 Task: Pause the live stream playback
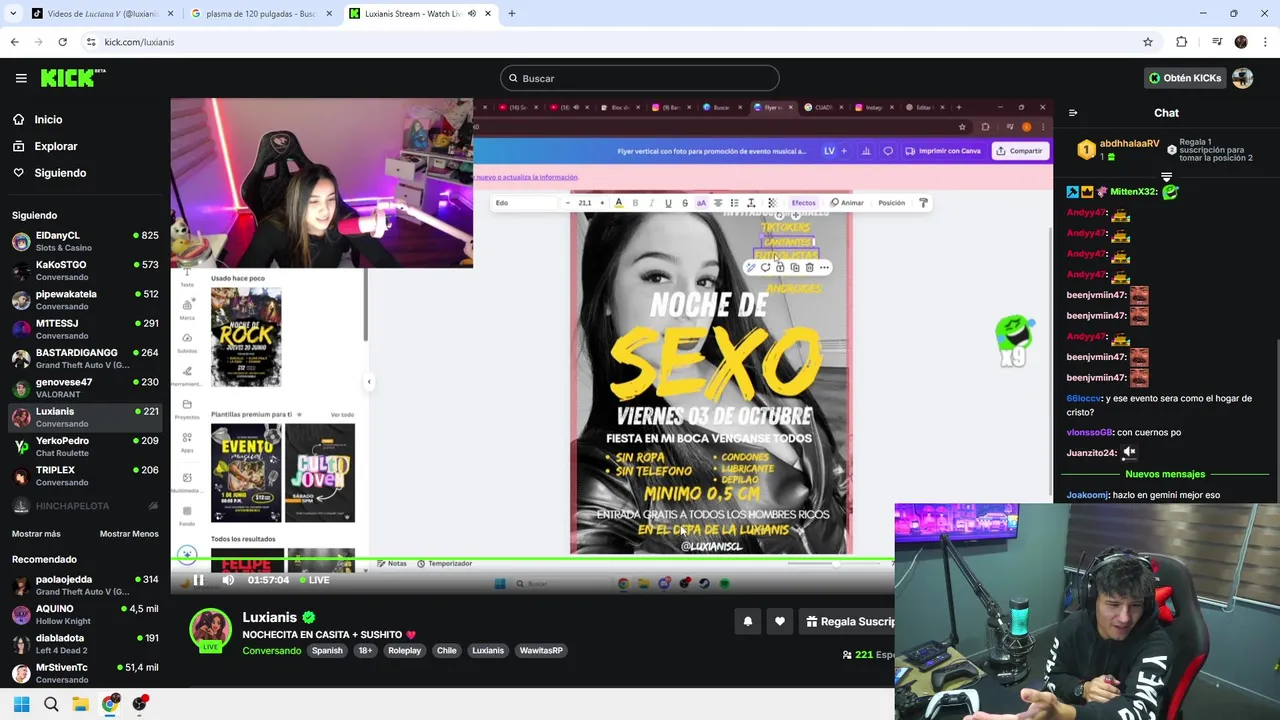tap(198, 580)
